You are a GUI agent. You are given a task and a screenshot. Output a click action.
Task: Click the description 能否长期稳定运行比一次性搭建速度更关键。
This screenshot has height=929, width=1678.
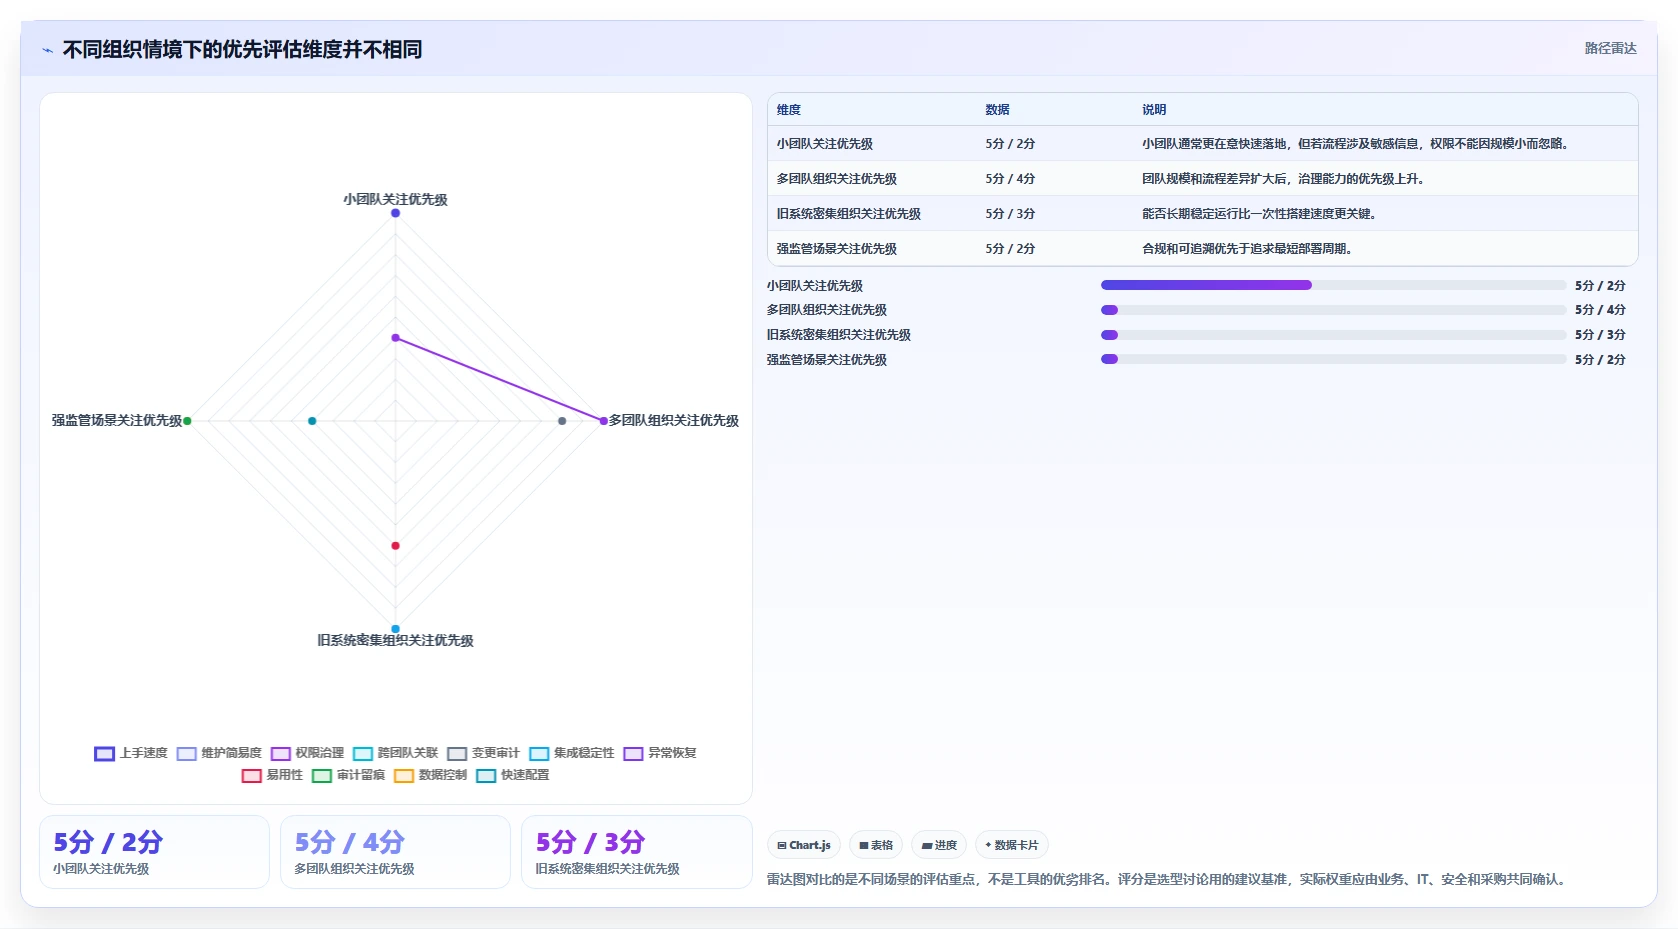pos(1259,214)
